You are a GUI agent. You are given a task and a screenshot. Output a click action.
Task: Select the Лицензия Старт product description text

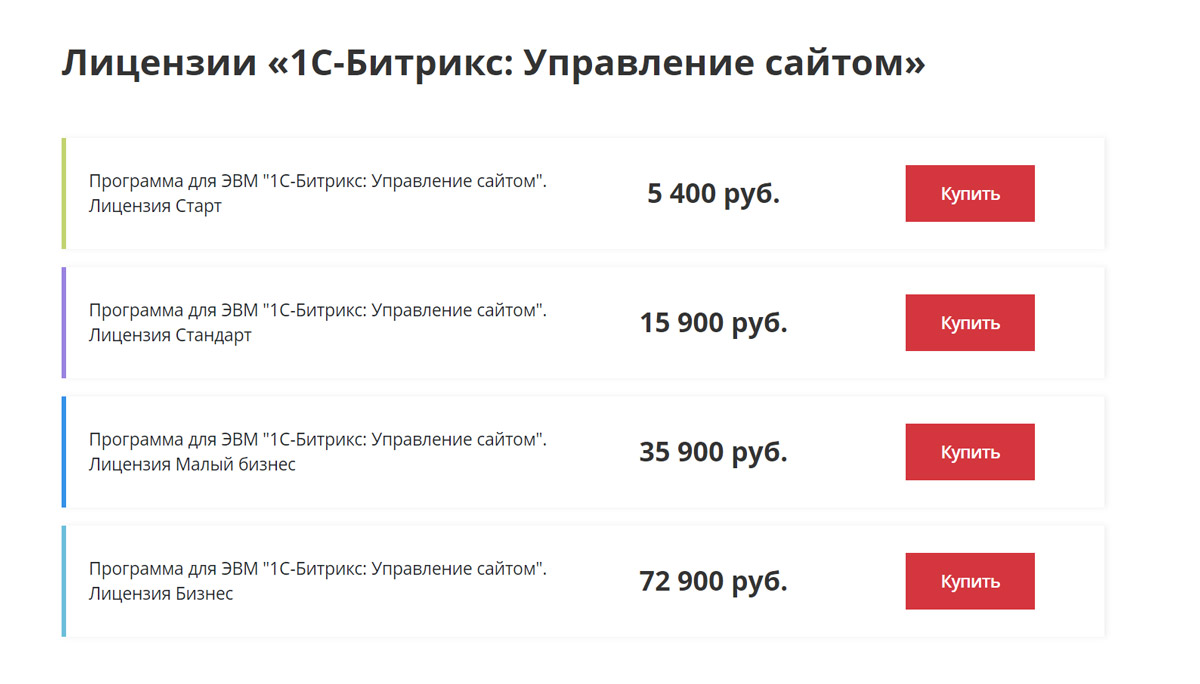point(318,191)
